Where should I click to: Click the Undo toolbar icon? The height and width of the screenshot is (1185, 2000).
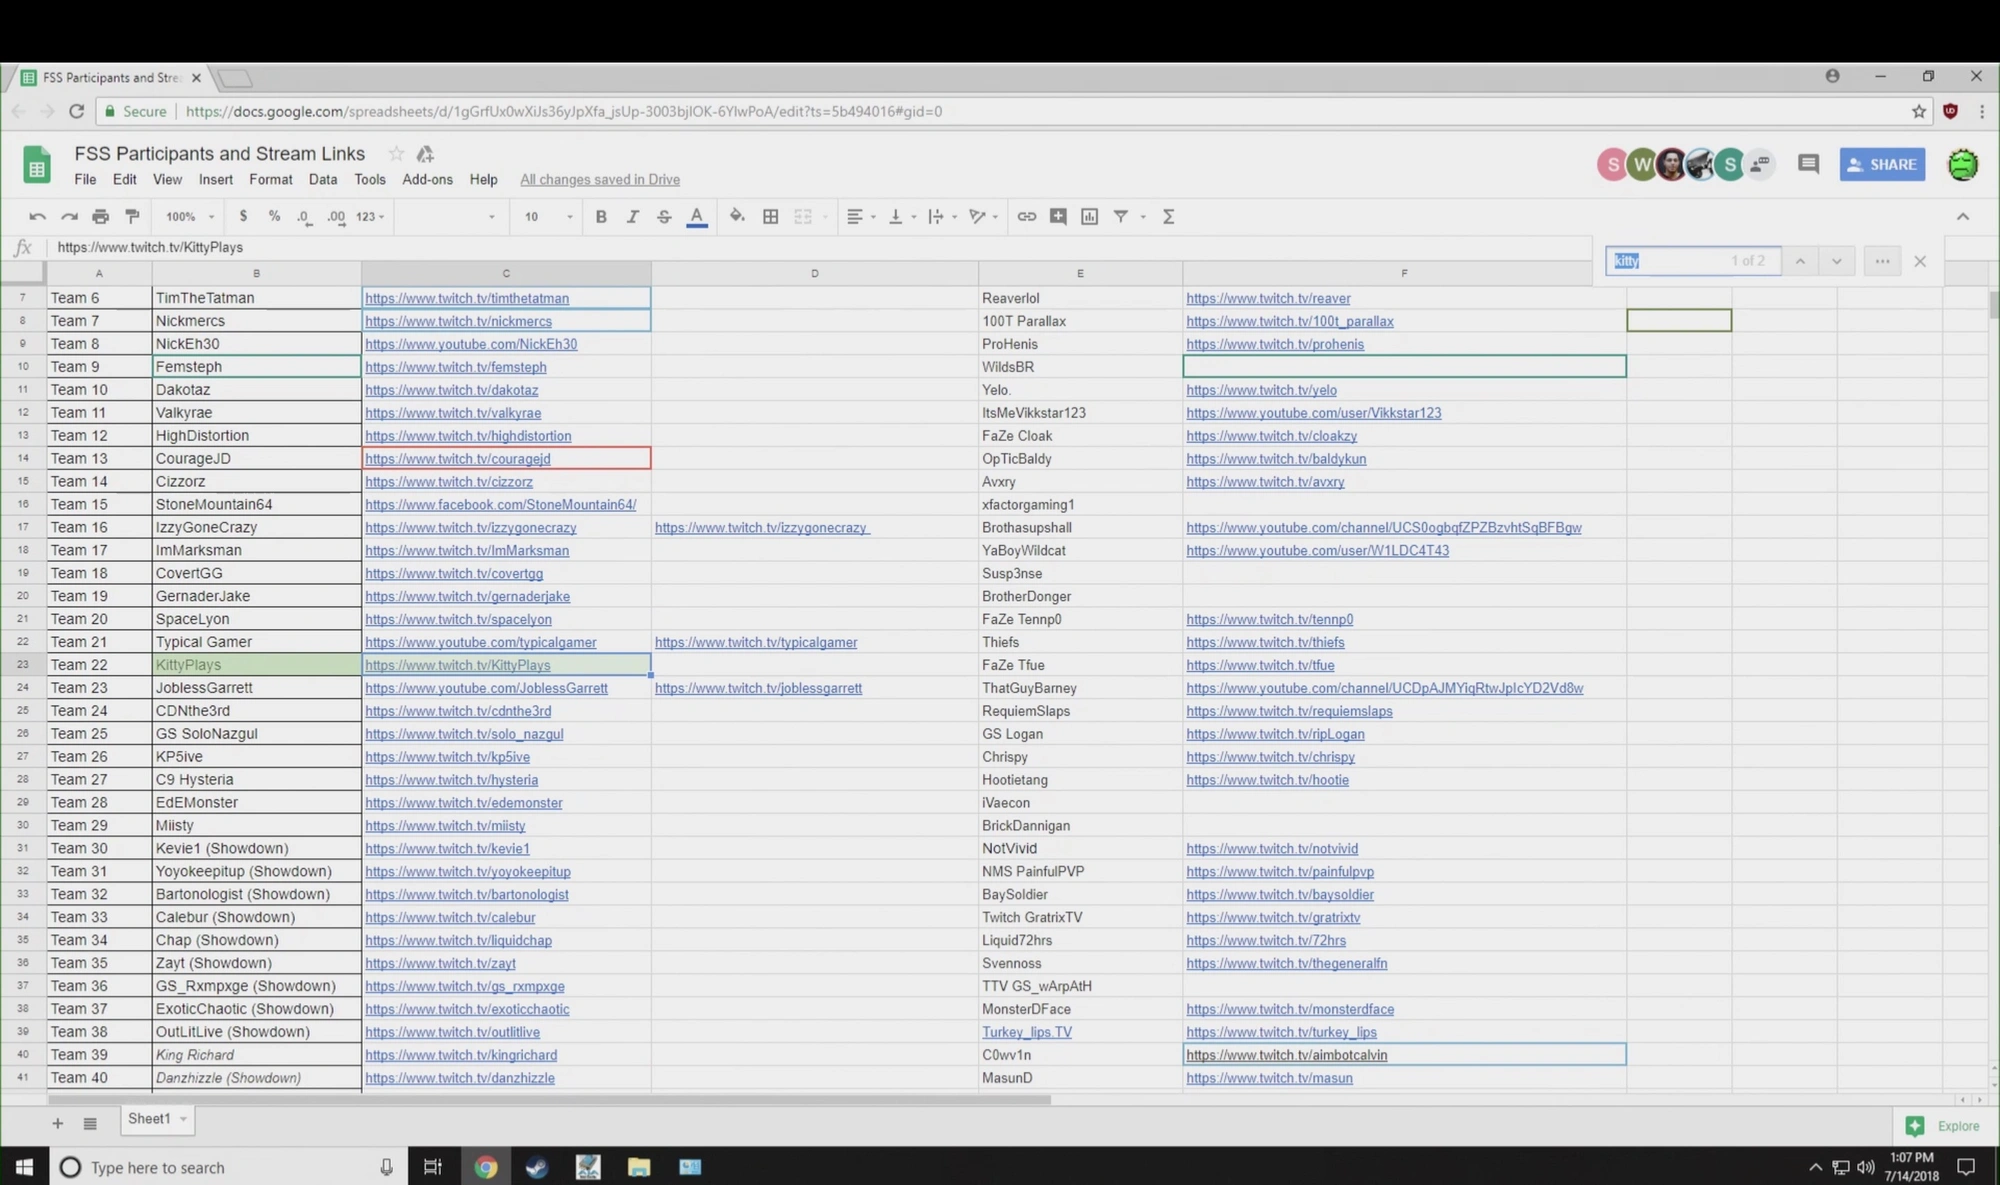click(37, 216)
